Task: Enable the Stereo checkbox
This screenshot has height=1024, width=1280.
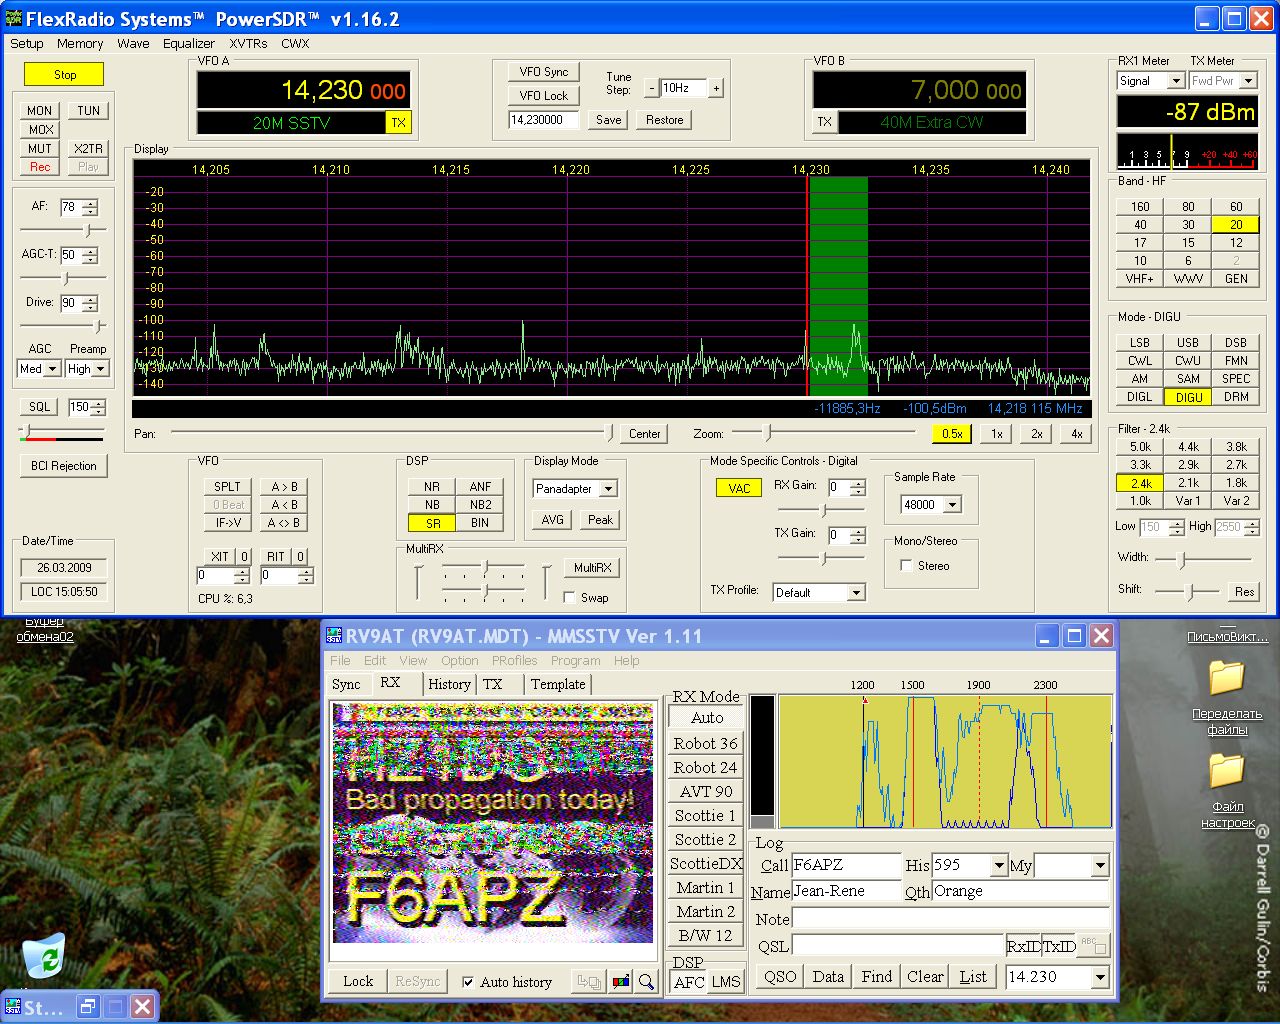Action: point(906,566)
